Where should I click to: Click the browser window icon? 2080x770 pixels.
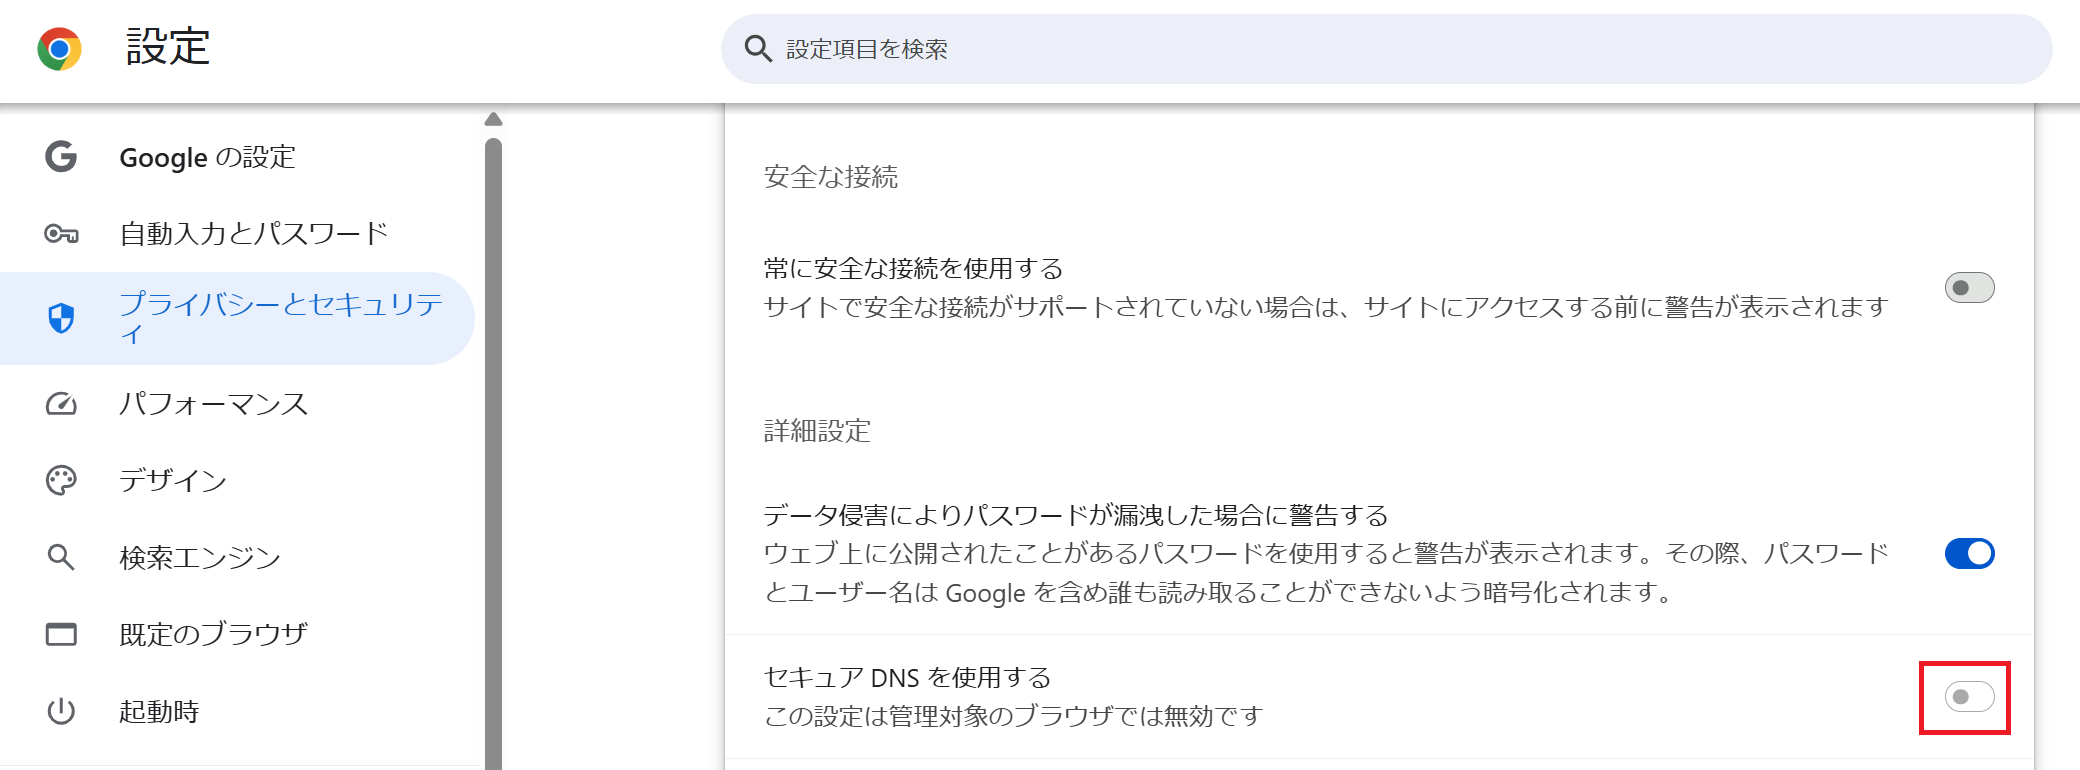[x=61, y=634]
